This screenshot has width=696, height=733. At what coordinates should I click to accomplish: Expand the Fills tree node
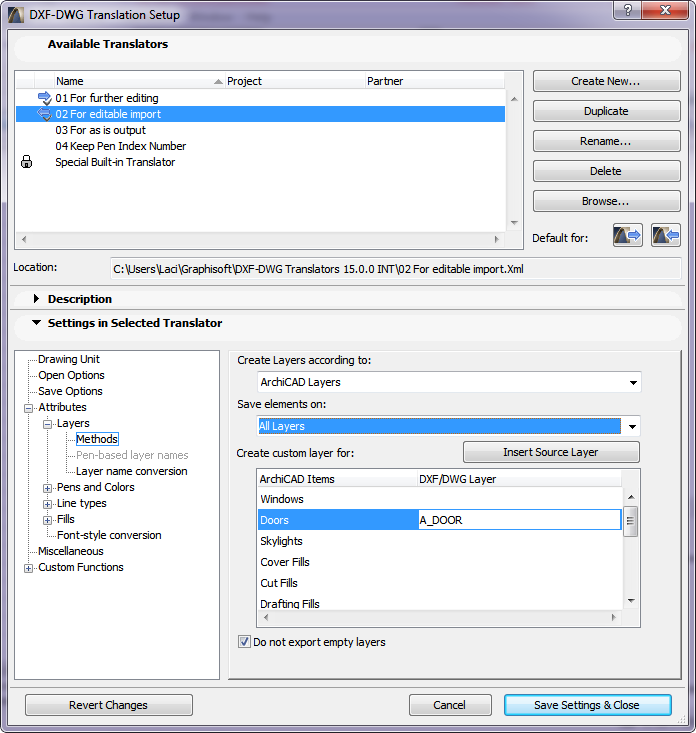(x=47, y=520)
